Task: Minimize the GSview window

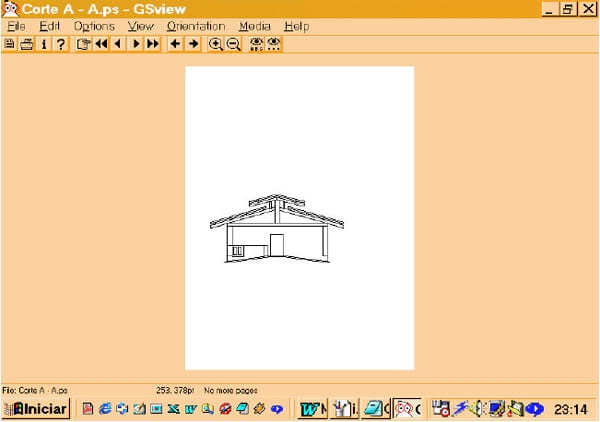Action: click(x=548, y=9)
